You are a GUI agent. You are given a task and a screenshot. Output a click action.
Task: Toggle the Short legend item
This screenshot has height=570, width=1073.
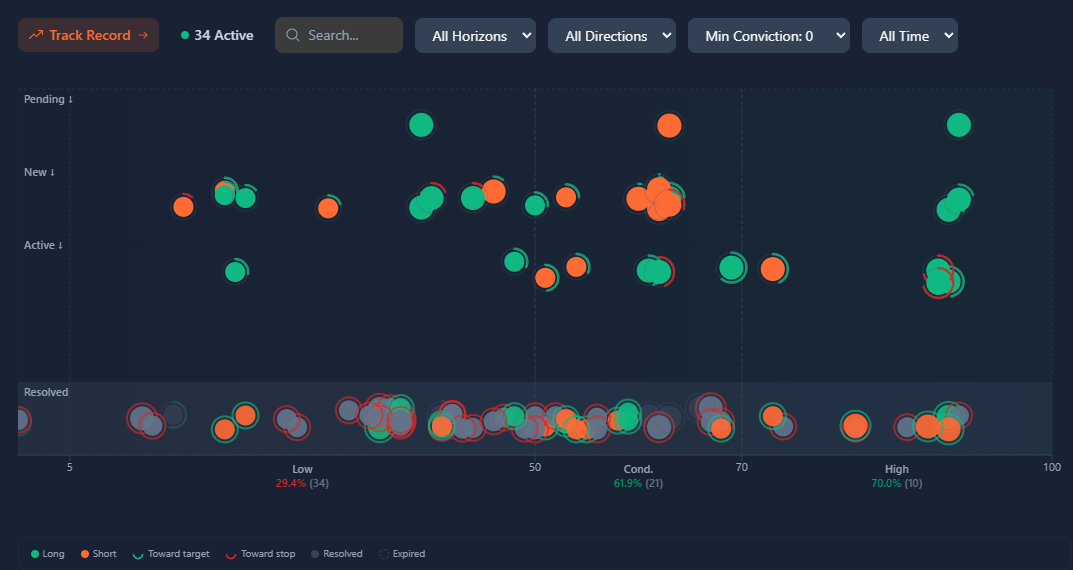click(x=100, y=554)
